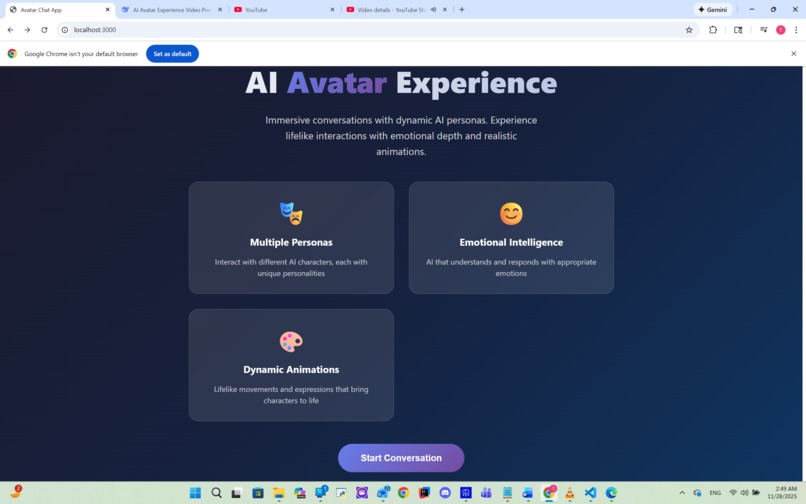806x504 pixels.
Task: Launch Microsoft Store from the taskbar
Action: point(258,493)
